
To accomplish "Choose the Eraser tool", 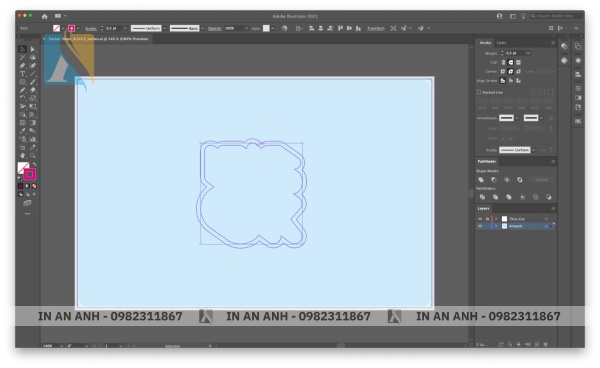I will click(x=33, y=90).
